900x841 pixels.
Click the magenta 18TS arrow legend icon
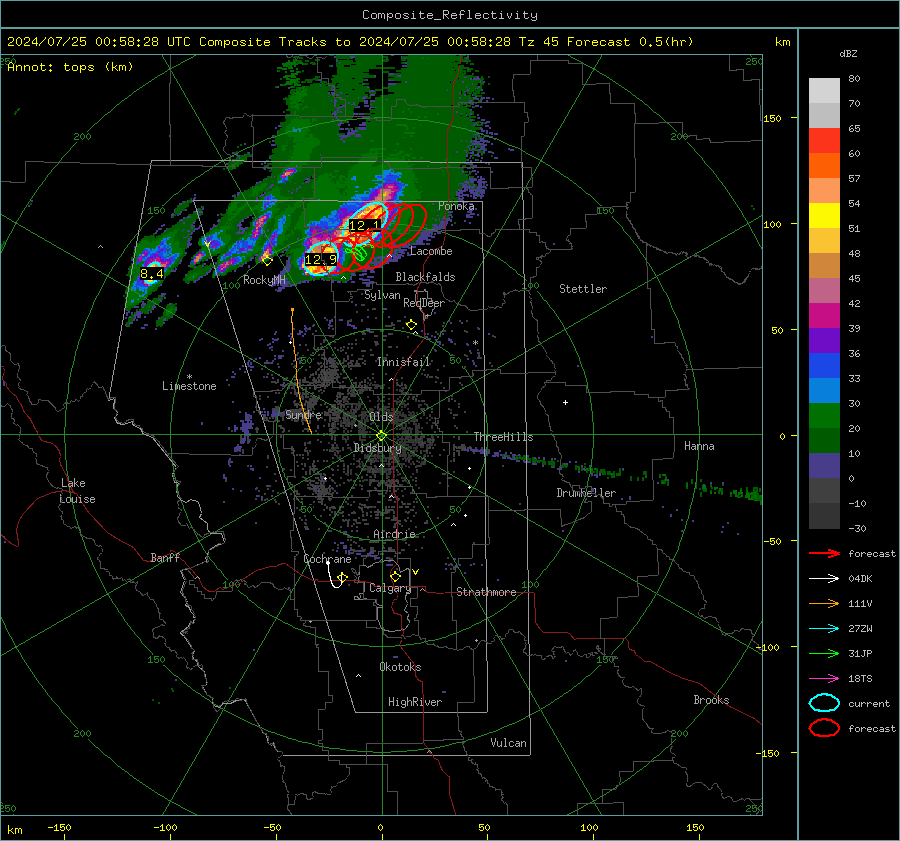coord(824,679)
